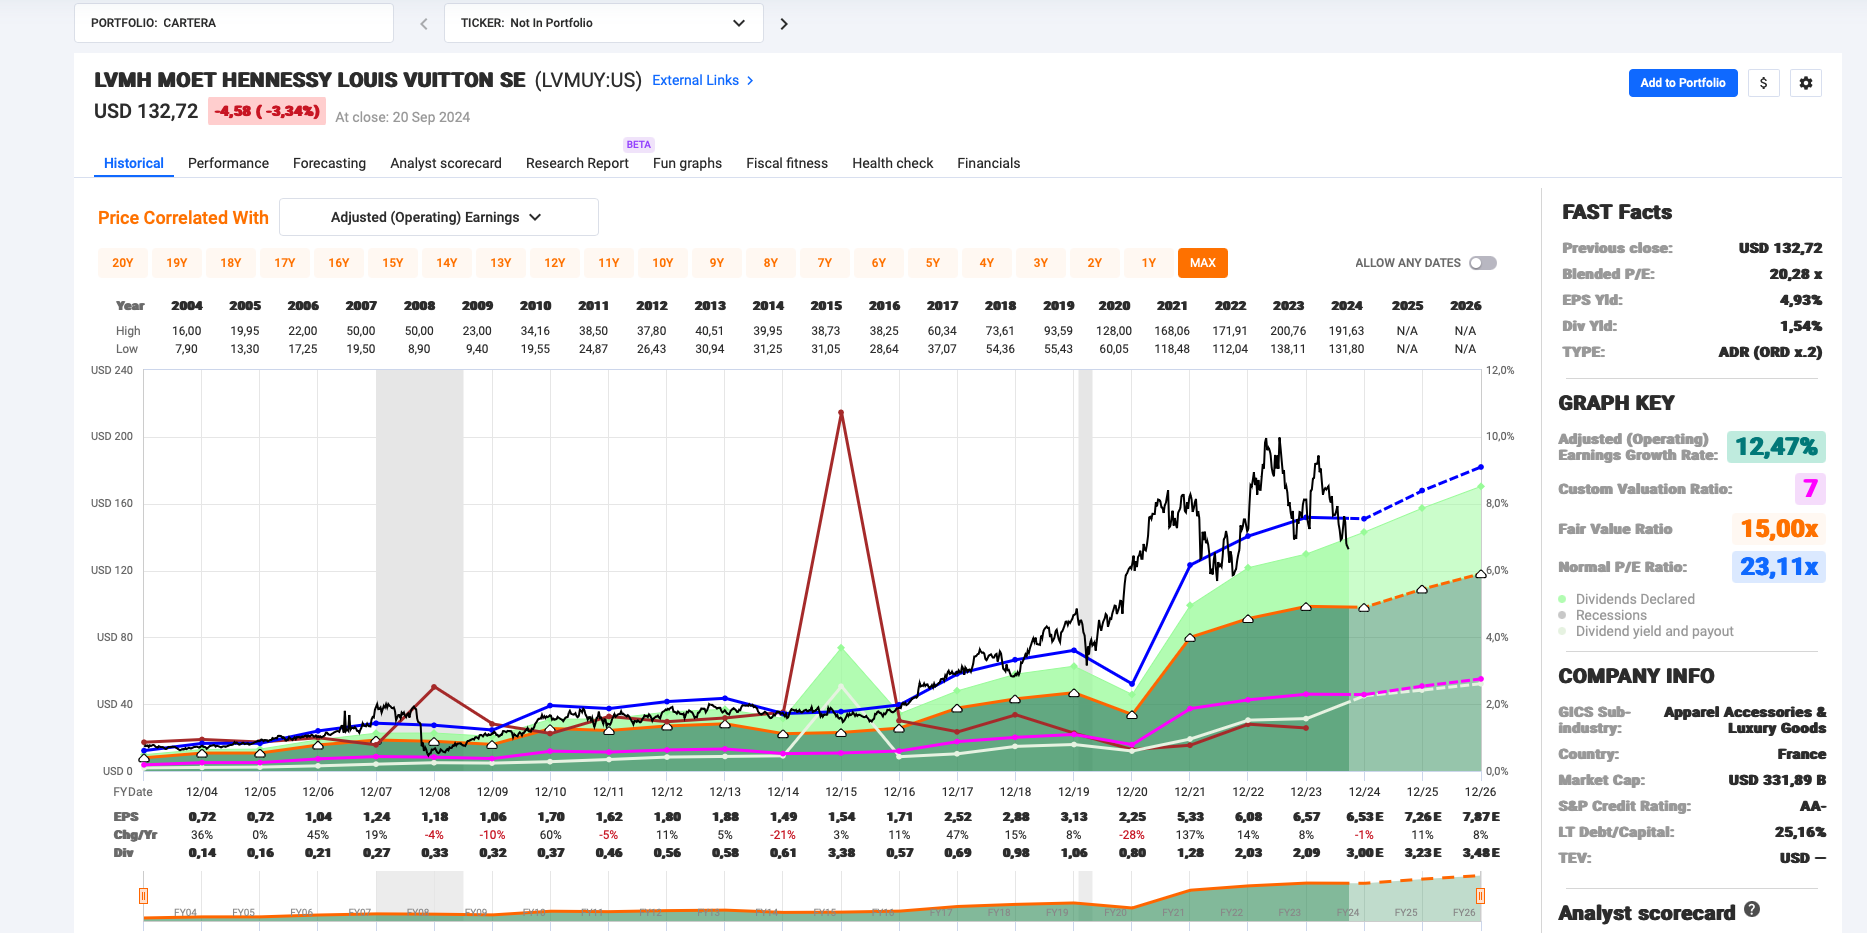This screenshot has height=933, width=1867.
Task: Open the Fun graphs tab
Action: click(x=687, y=163)
